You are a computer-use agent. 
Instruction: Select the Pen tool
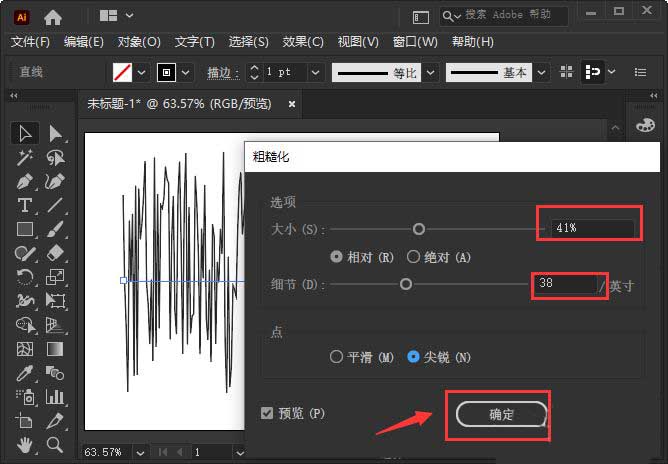(25, 181)
